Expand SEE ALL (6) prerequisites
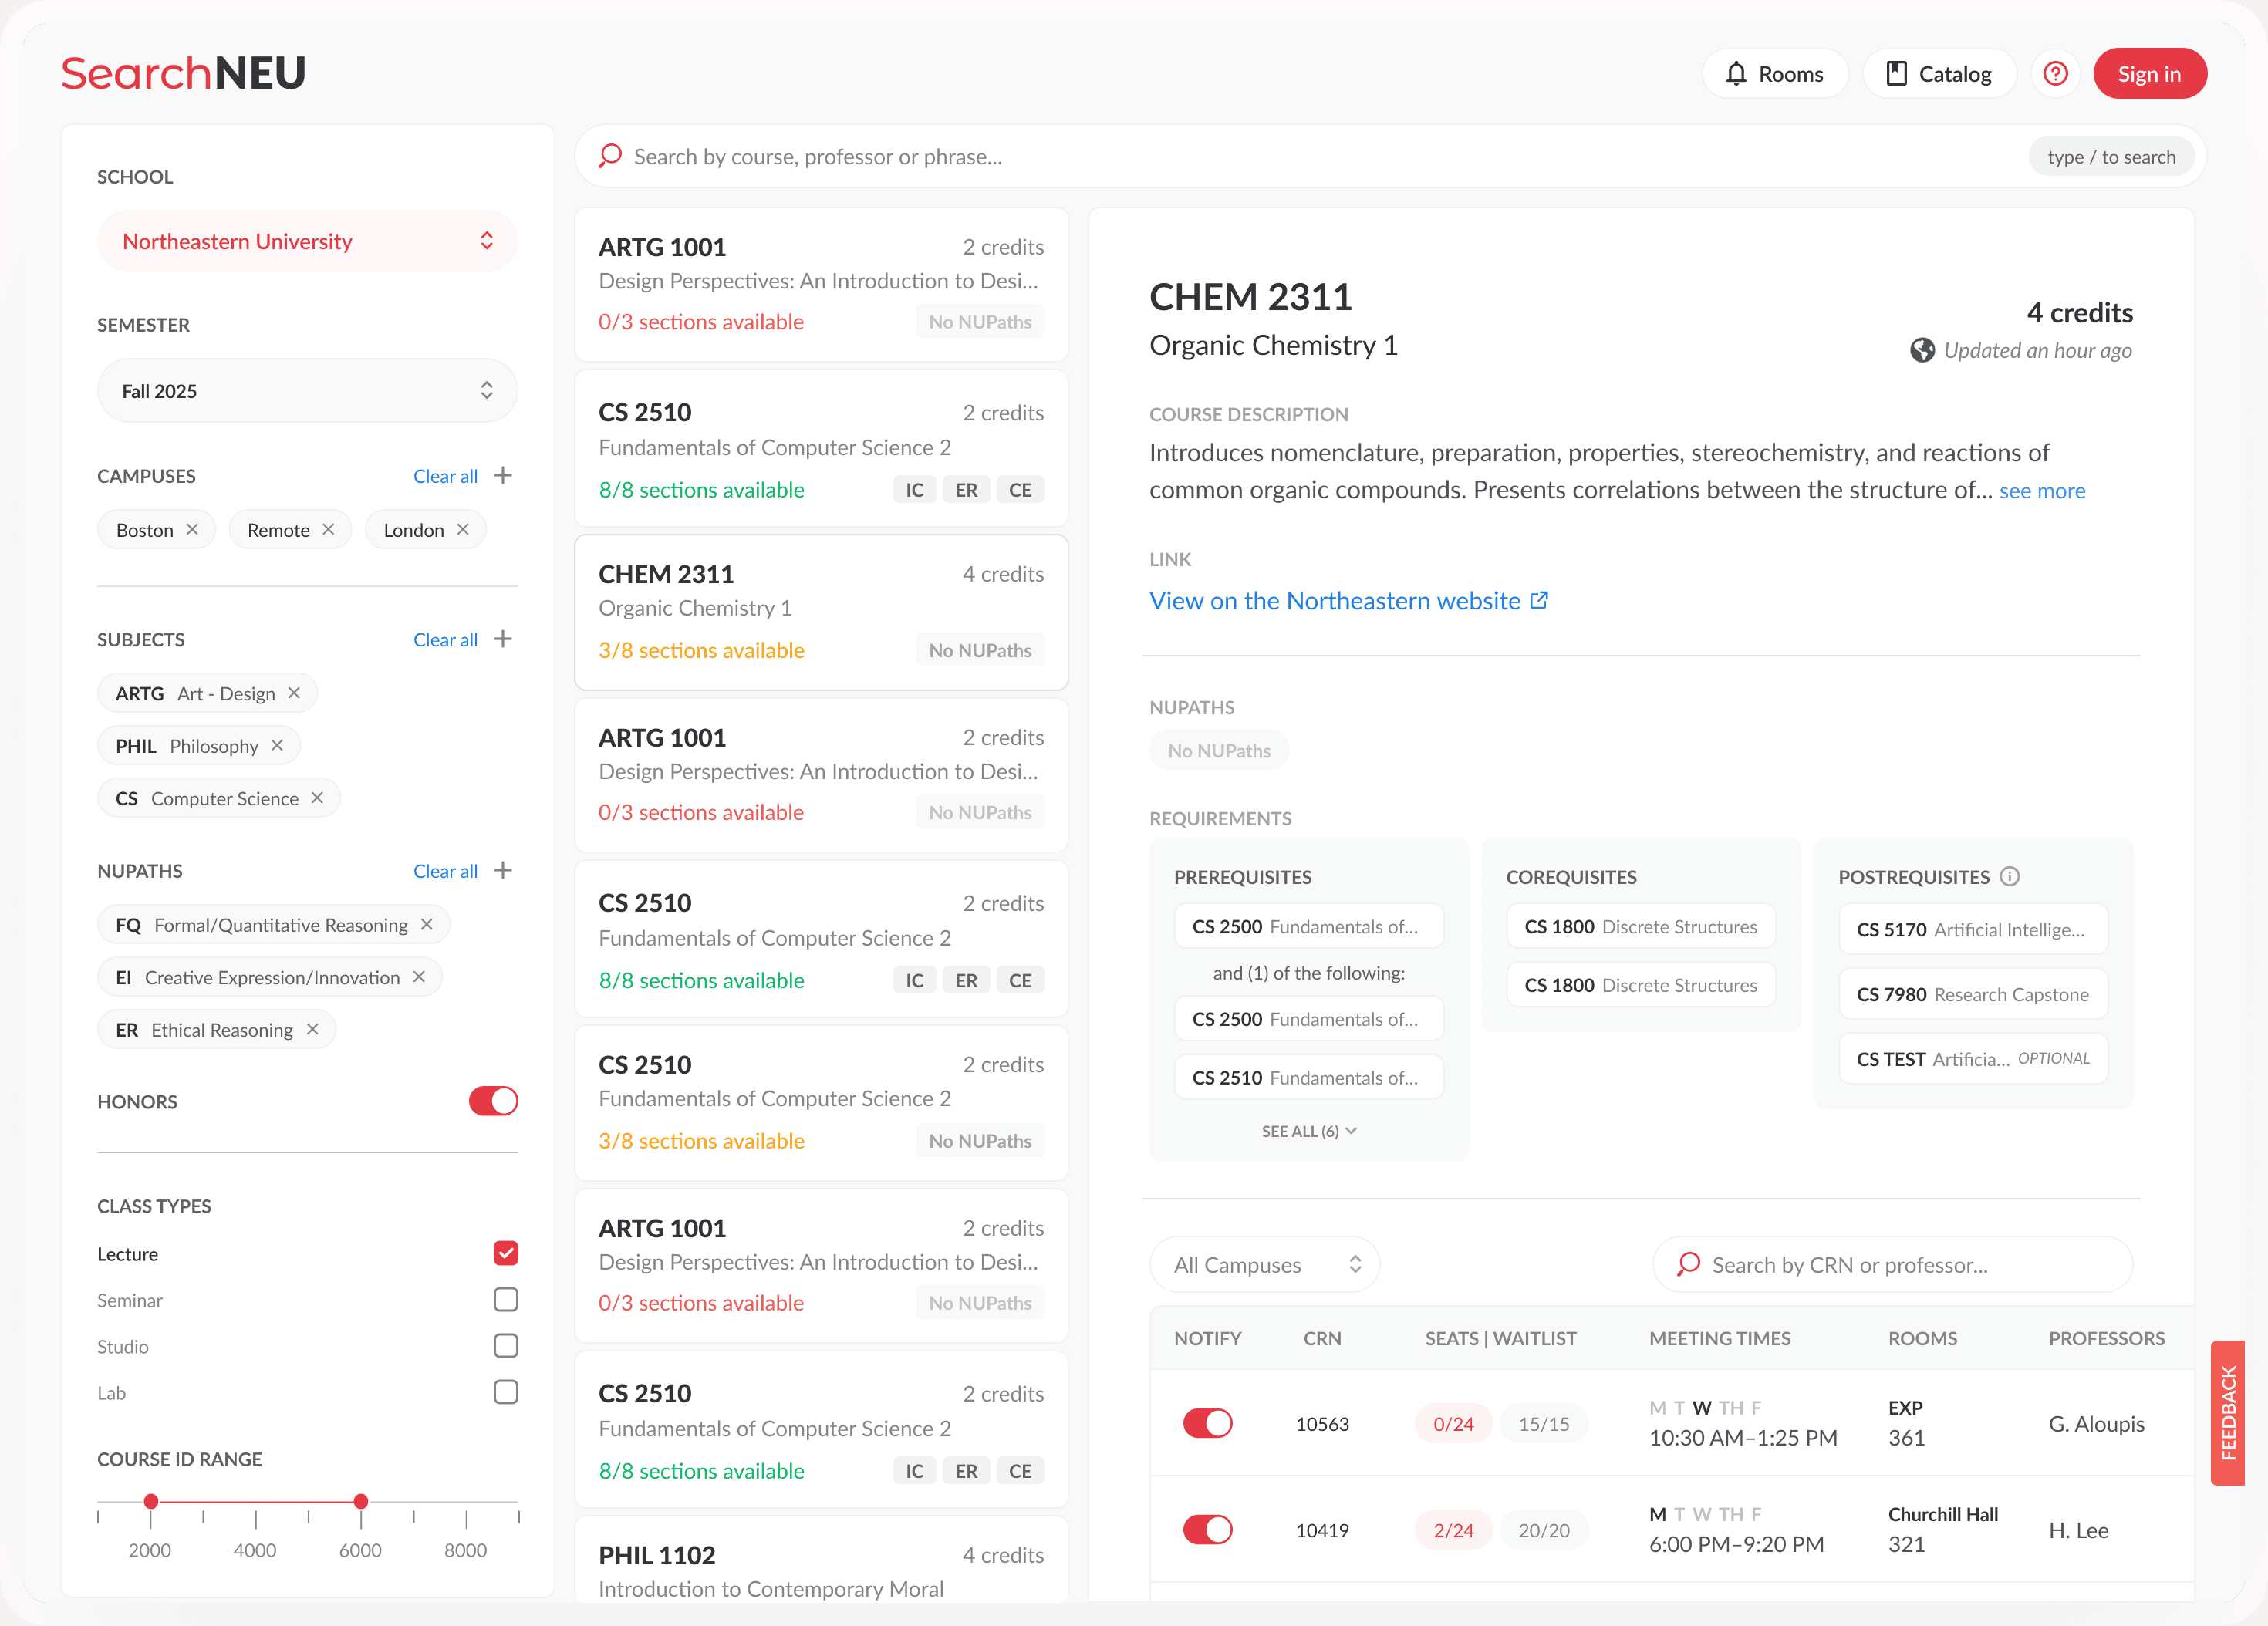 [x=1308, y=1131]
